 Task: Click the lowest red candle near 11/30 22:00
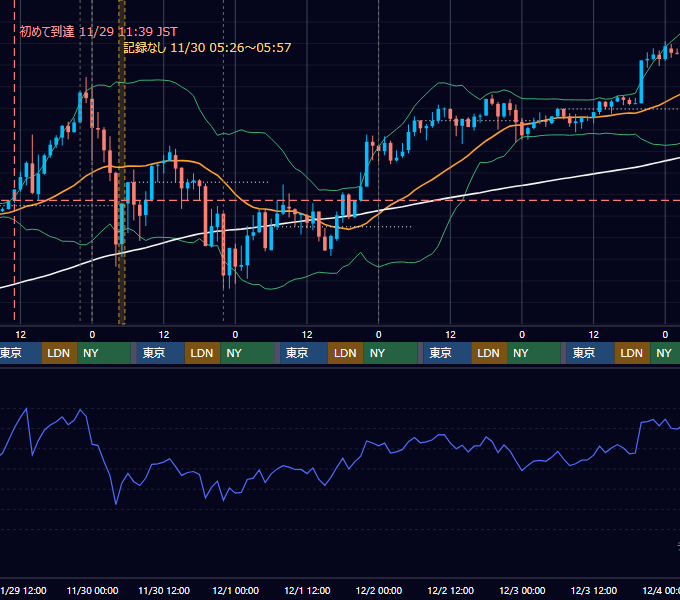click(x=223, y=245)
